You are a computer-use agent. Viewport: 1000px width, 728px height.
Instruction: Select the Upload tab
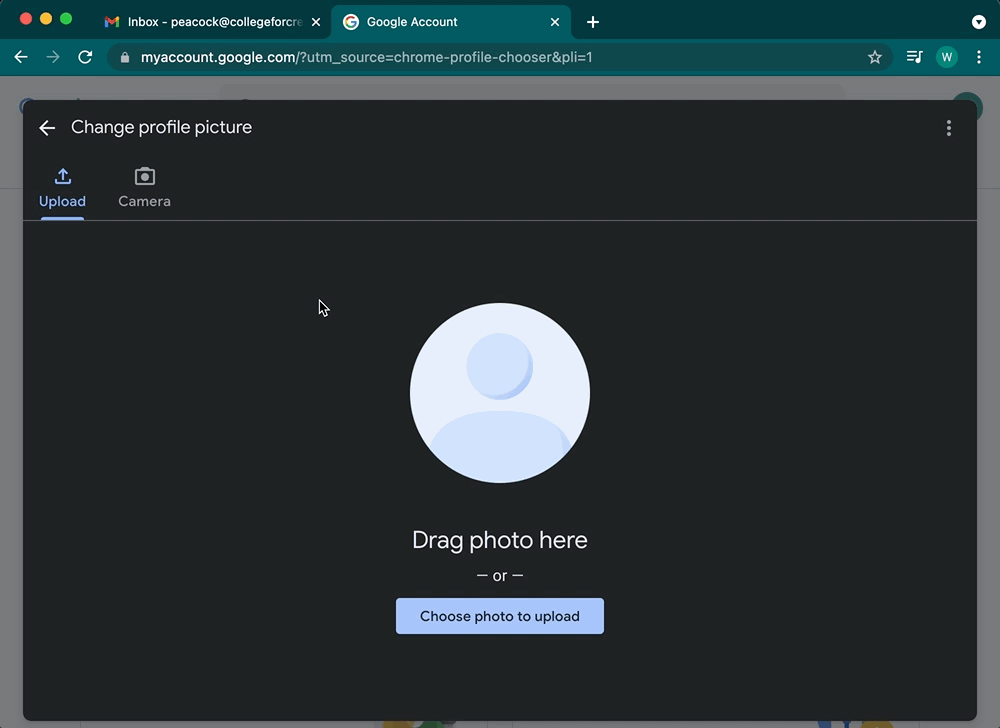(62, 188)
